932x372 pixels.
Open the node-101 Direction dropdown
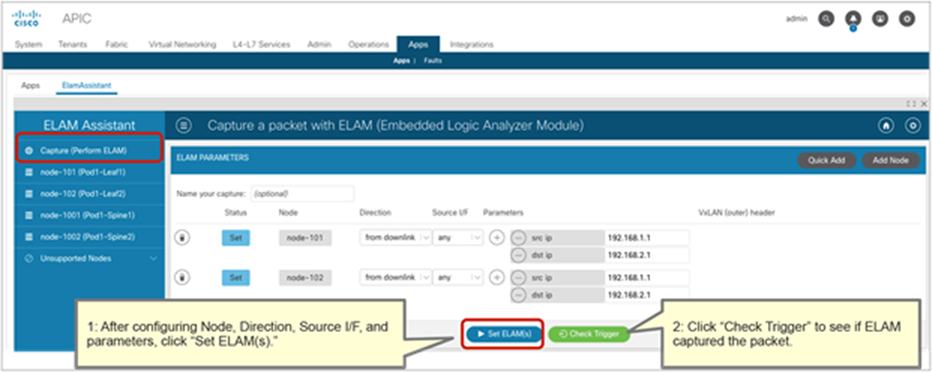395,238
